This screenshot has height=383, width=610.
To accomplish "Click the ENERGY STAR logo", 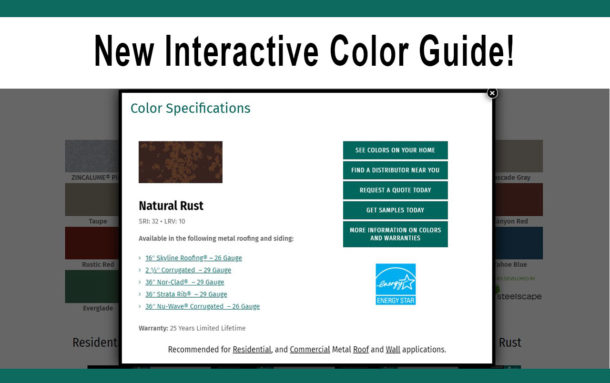I will 395,284.
